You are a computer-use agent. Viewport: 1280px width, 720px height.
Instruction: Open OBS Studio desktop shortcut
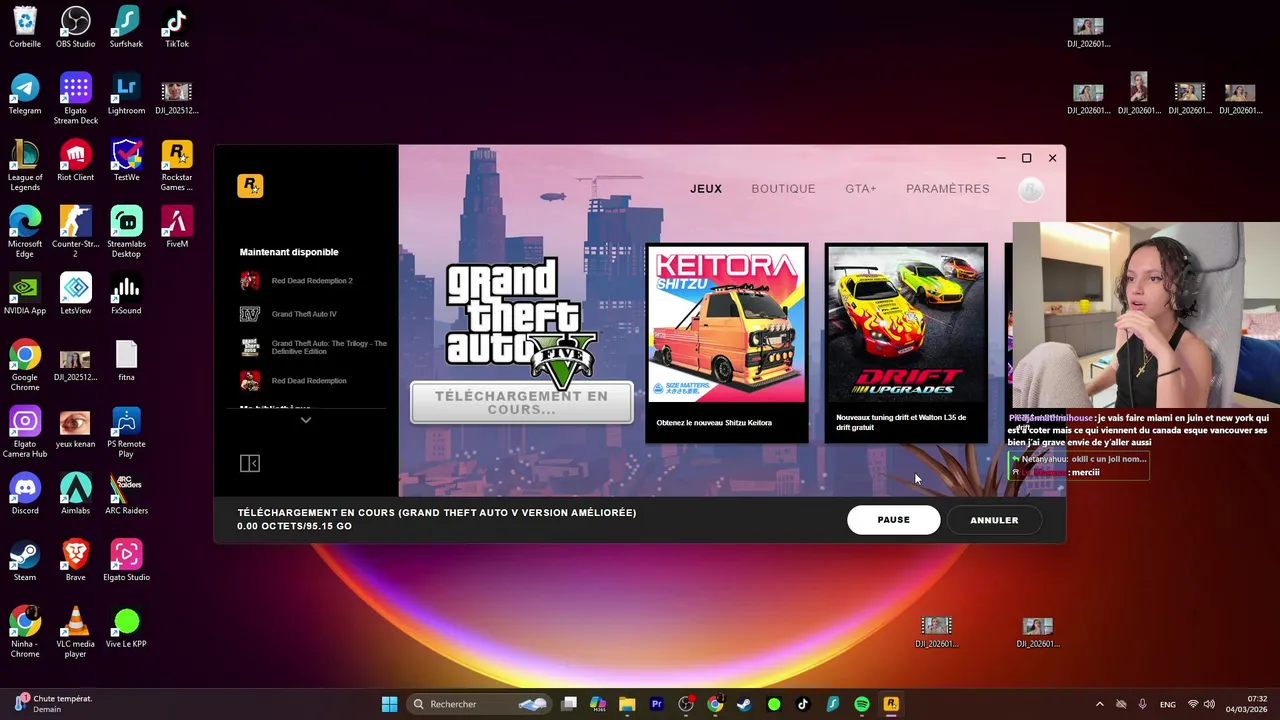click(x=76, y=27)
